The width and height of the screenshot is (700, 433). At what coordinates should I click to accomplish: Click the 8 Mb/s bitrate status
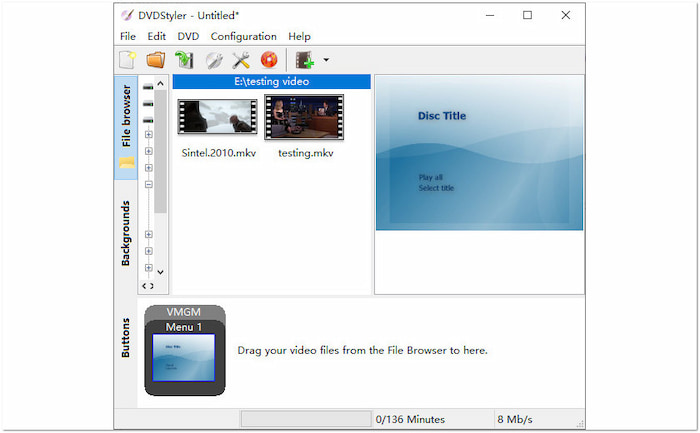coord(515,420)
